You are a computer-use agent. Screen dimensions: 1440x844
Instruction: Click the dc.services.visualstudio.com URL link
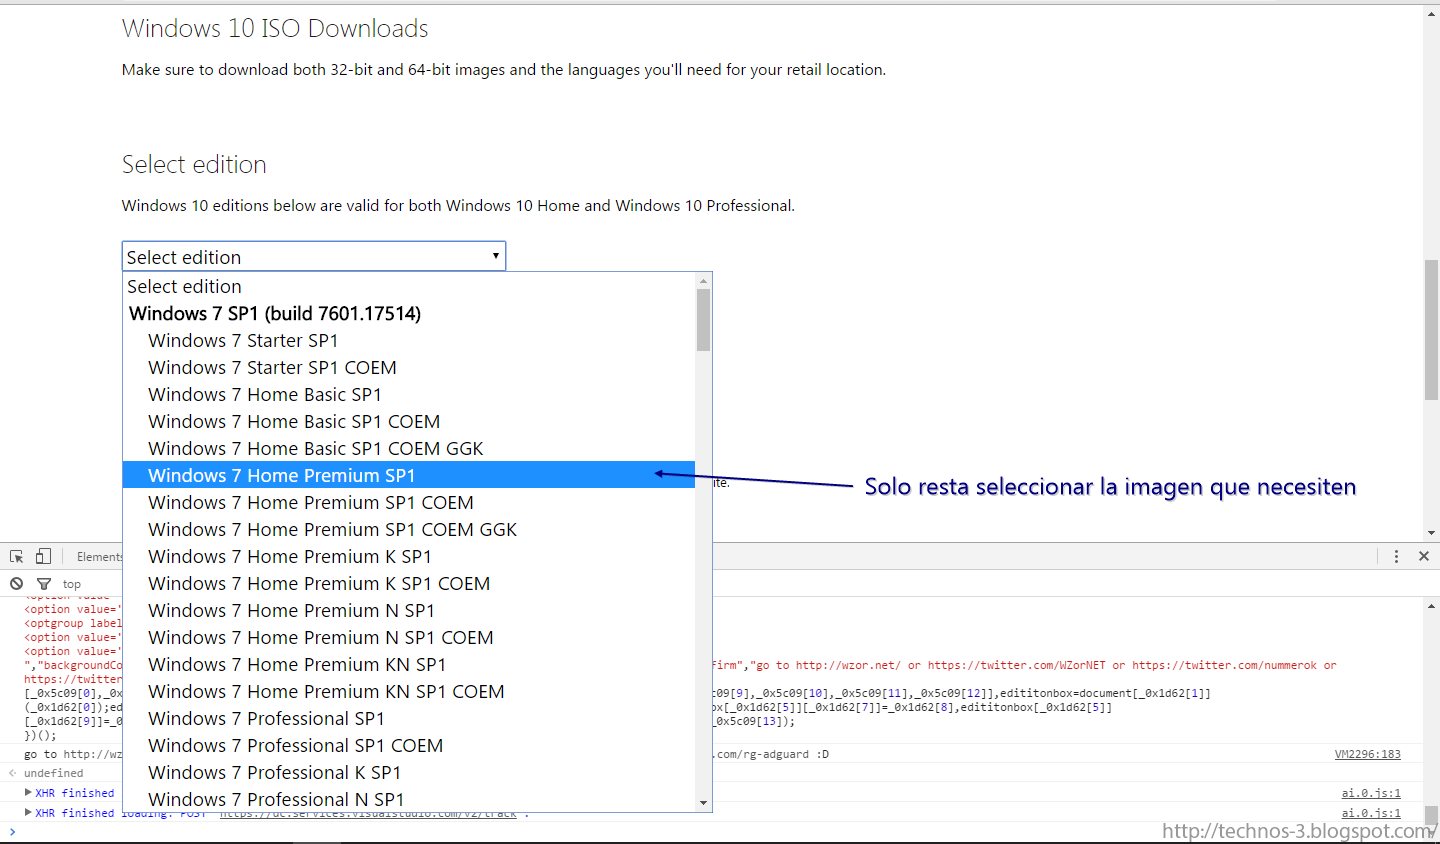click(368, 815)
